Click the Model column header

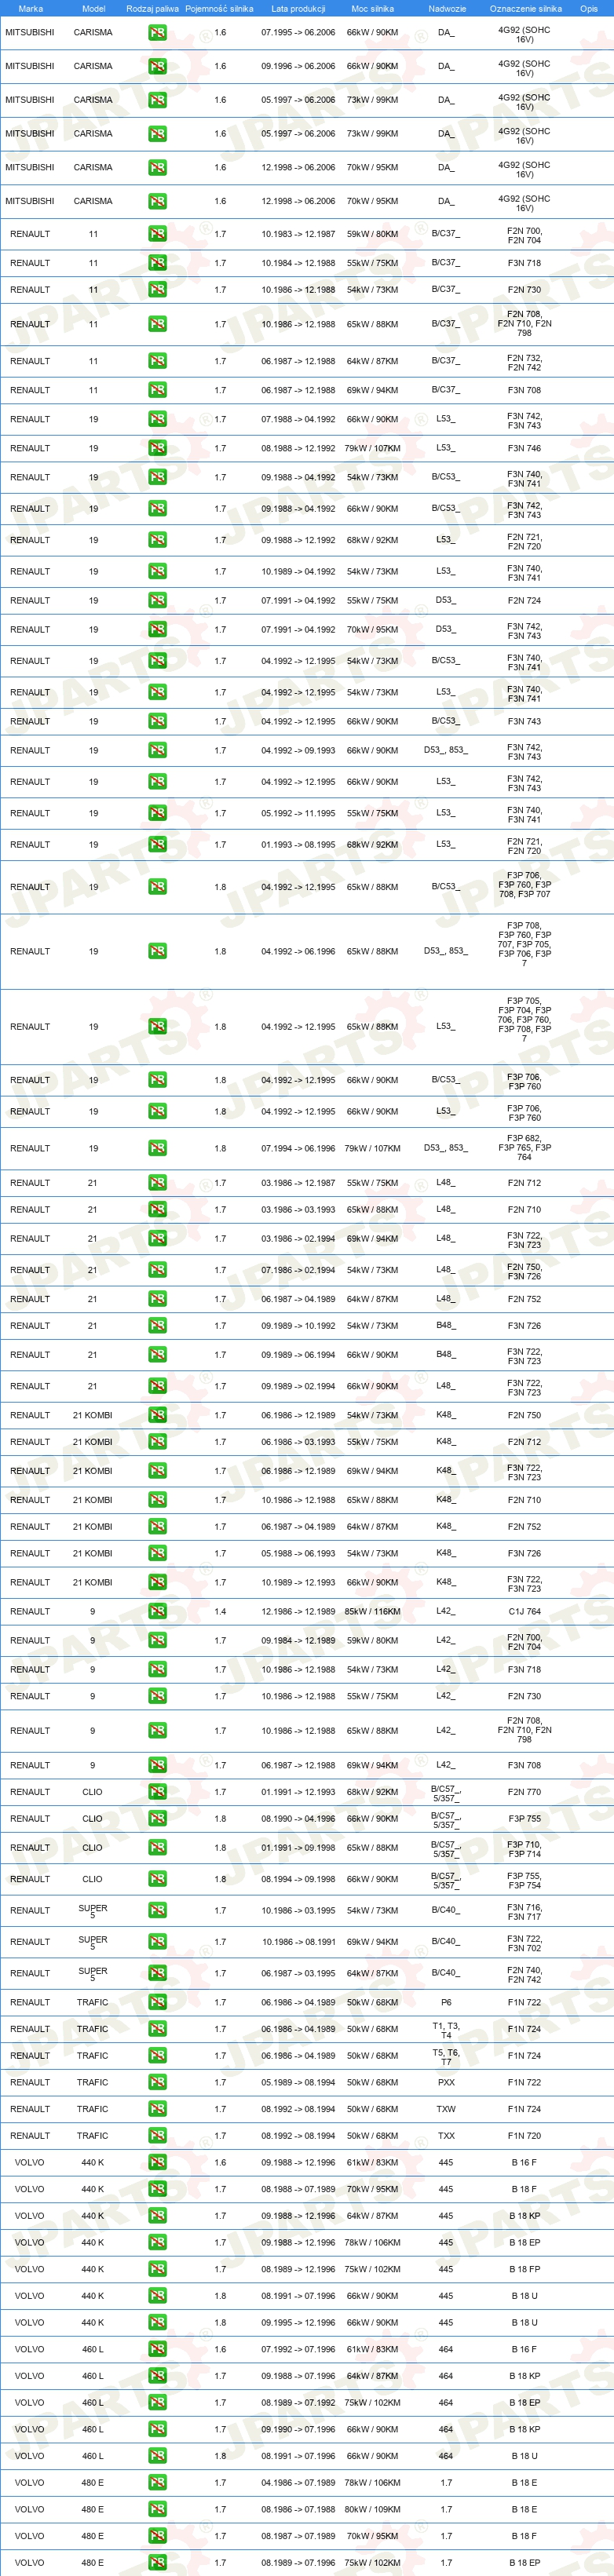[93, 8]
